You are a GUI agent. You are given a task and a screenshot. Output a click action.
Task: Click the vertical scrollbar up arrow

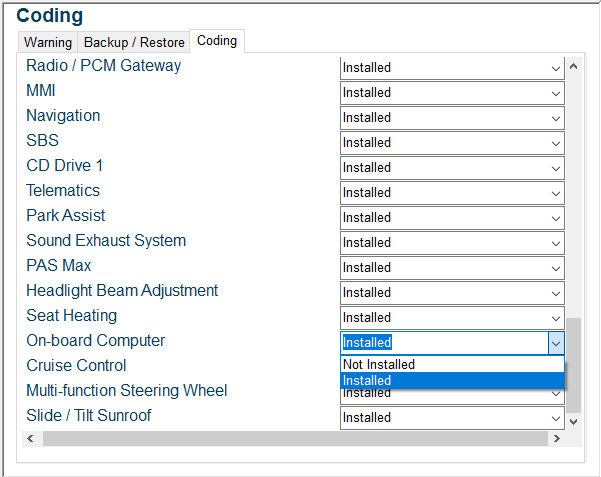tap(573, 68)
